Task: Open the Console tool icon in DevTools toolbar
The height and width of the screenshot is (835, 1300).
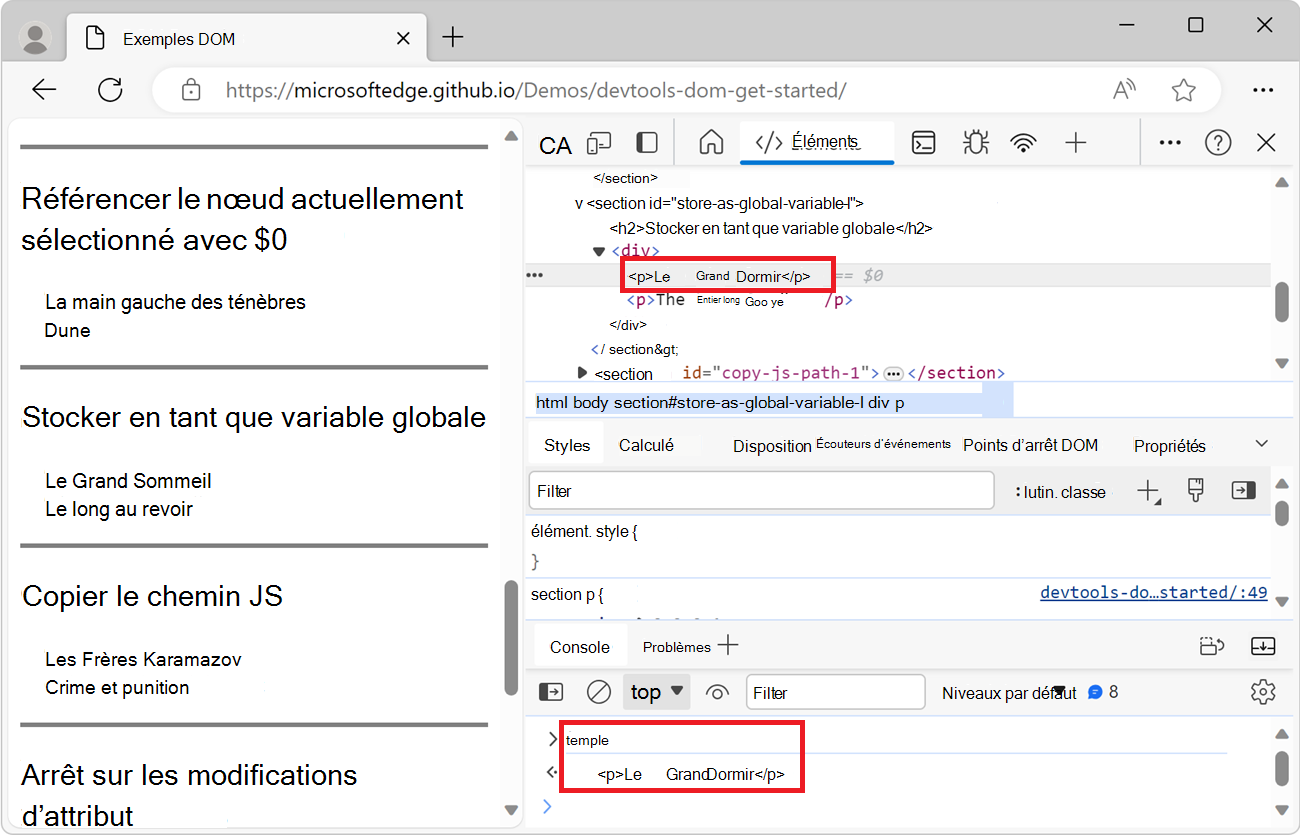Action: [x=923, y=143]
